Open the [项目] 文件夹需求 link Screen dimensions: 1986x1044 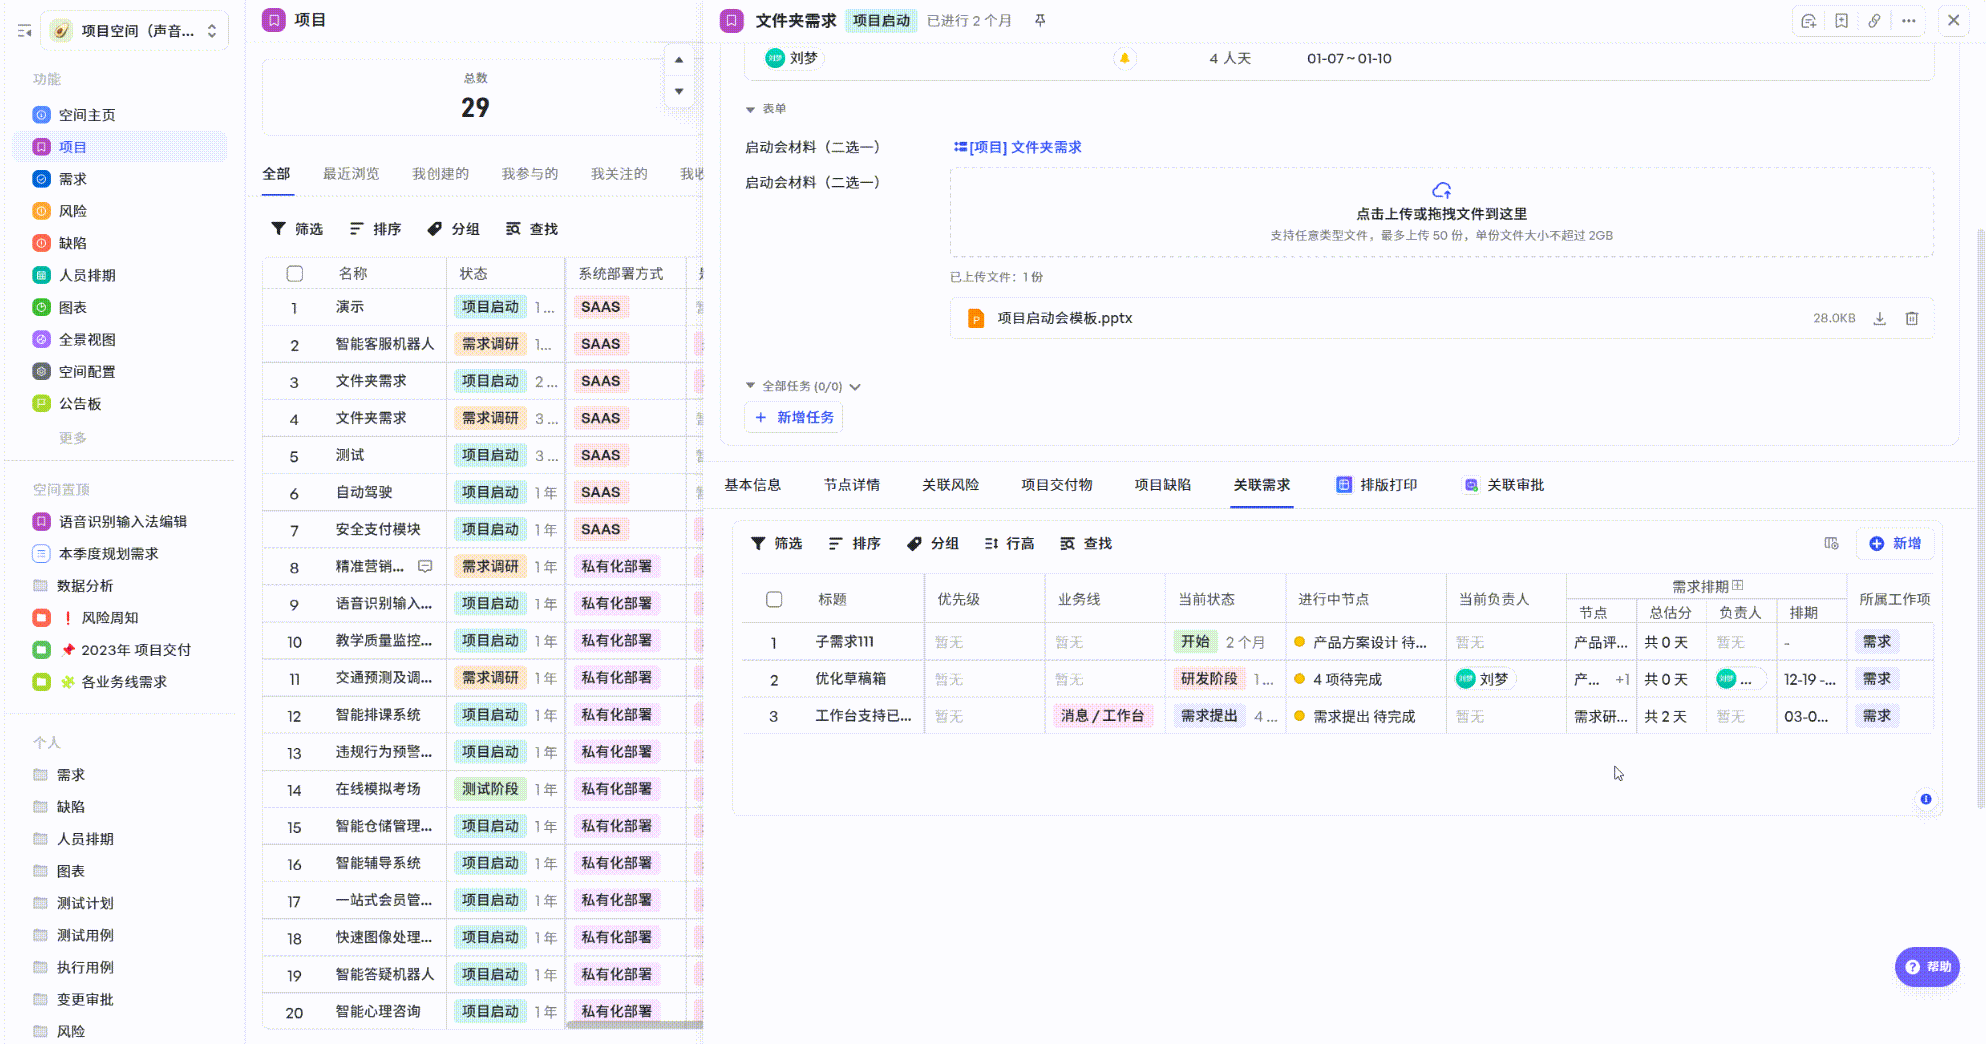coord(1018,147)
